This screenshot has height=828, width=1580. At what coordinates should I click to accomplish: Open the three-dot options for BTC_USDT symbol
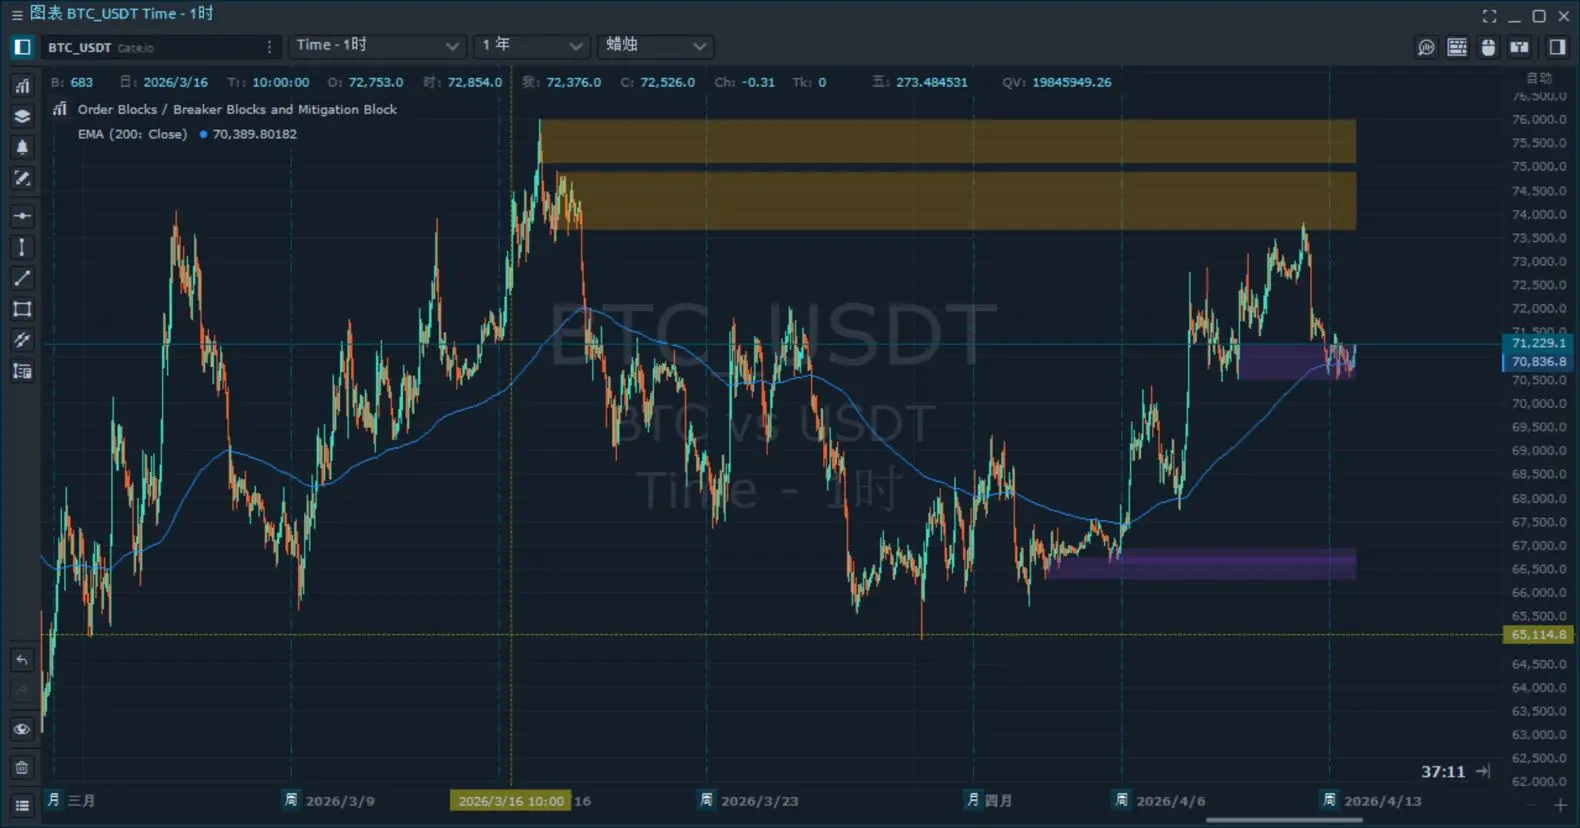[269, 47]
